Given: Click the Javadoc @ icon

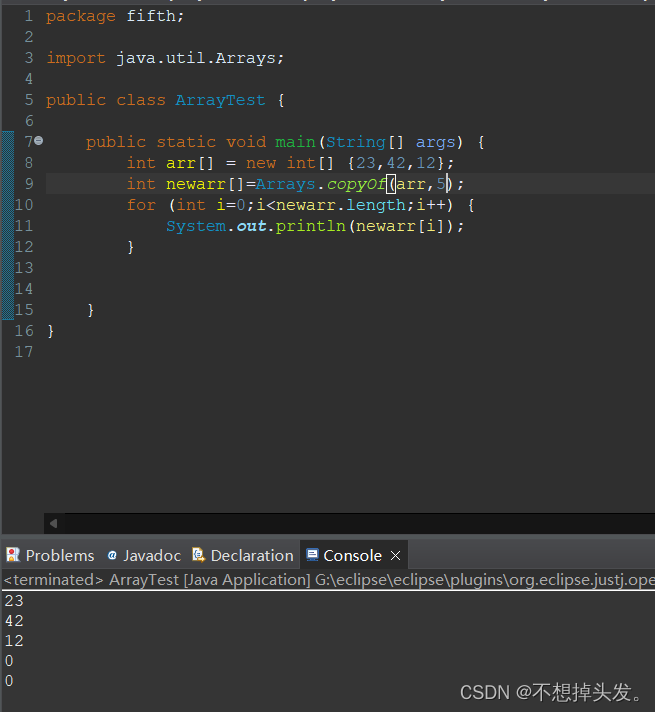Looking at the screenshot, I should pos(112,555).
